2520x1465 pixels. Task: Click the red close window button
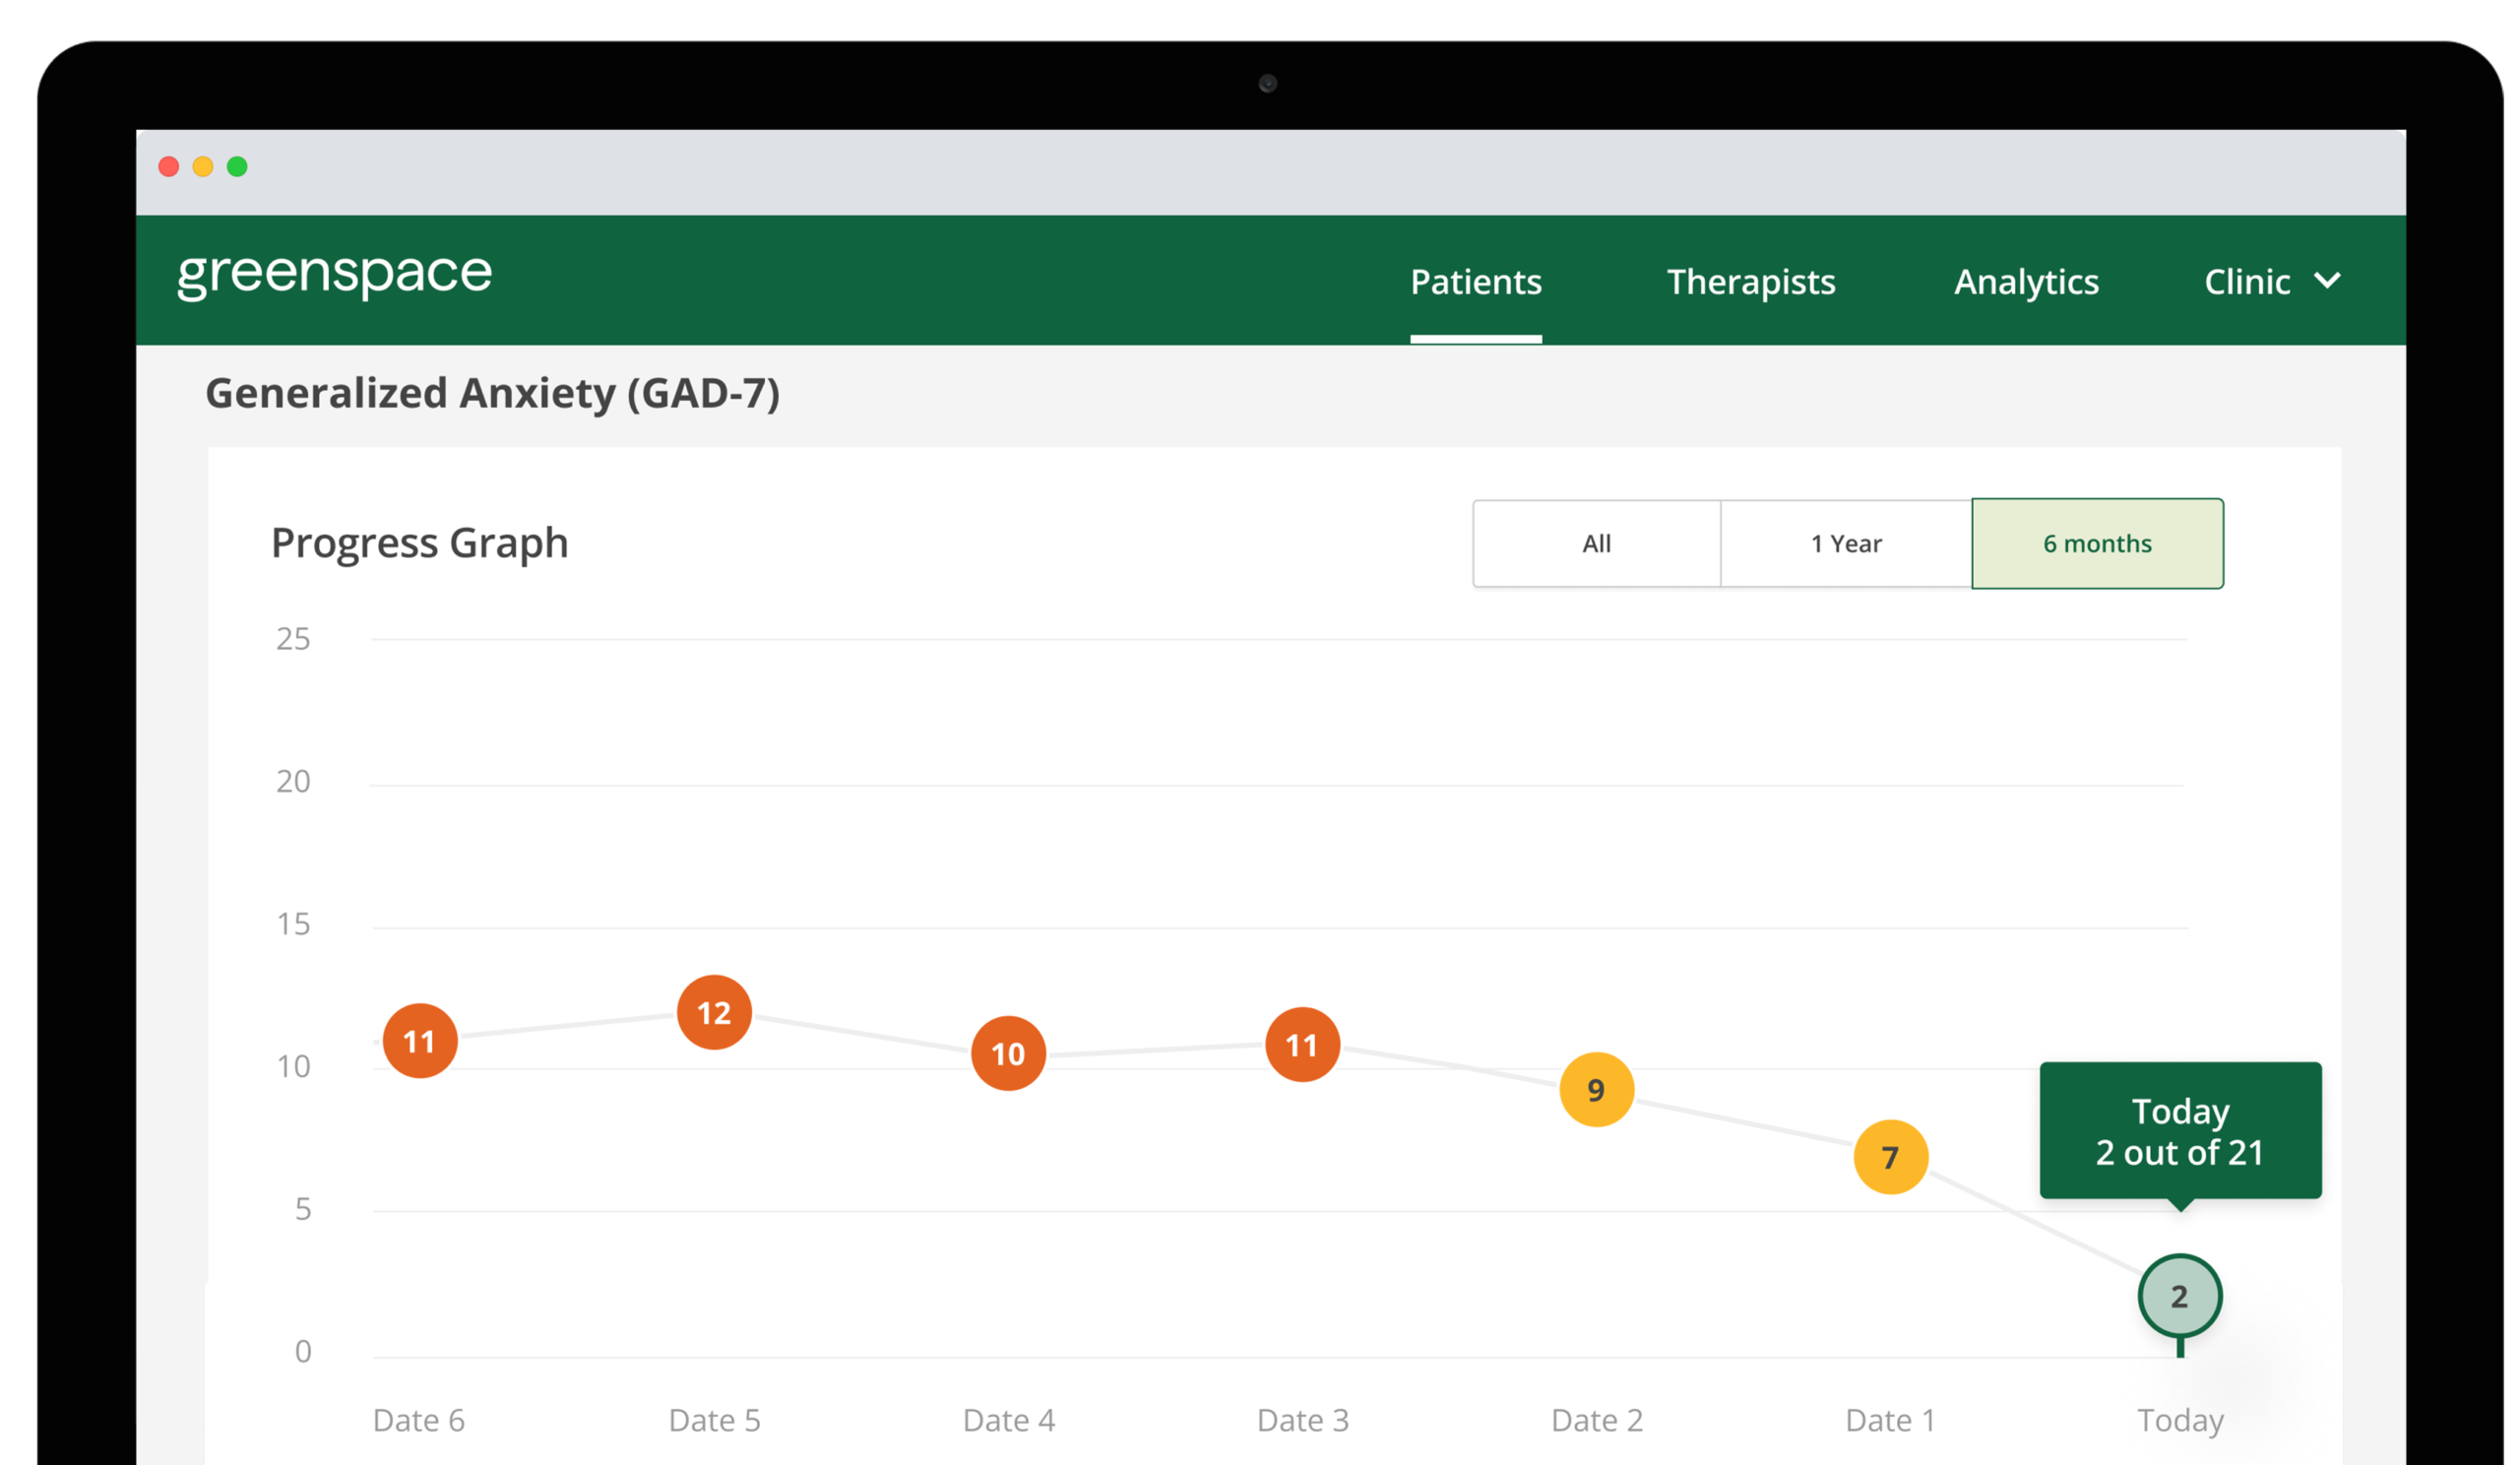(169, 167)
